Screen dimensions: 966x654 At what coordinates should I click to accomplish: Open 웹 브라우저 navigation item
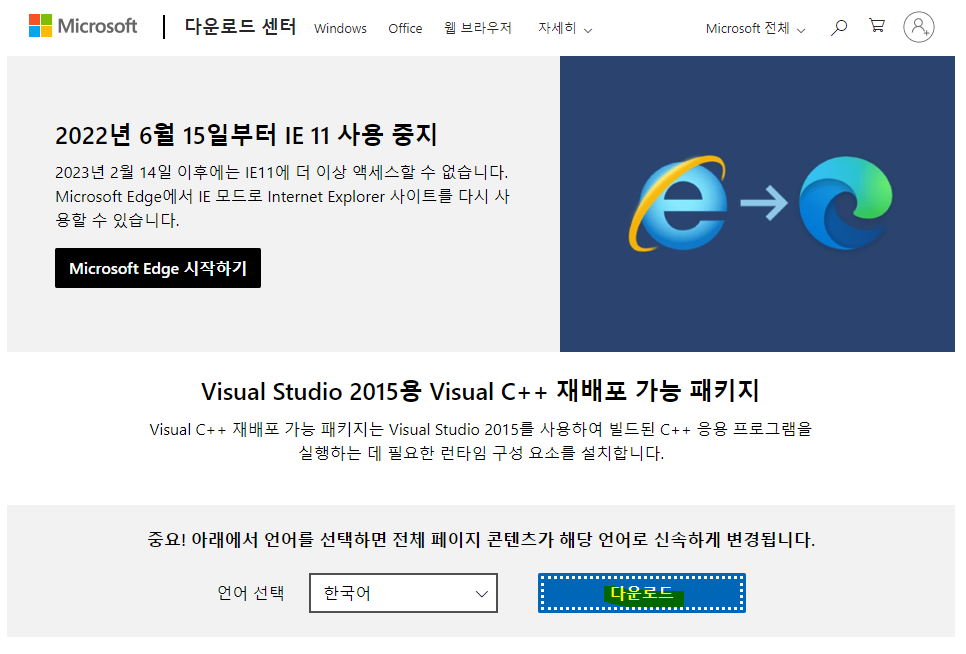[477, 28]
